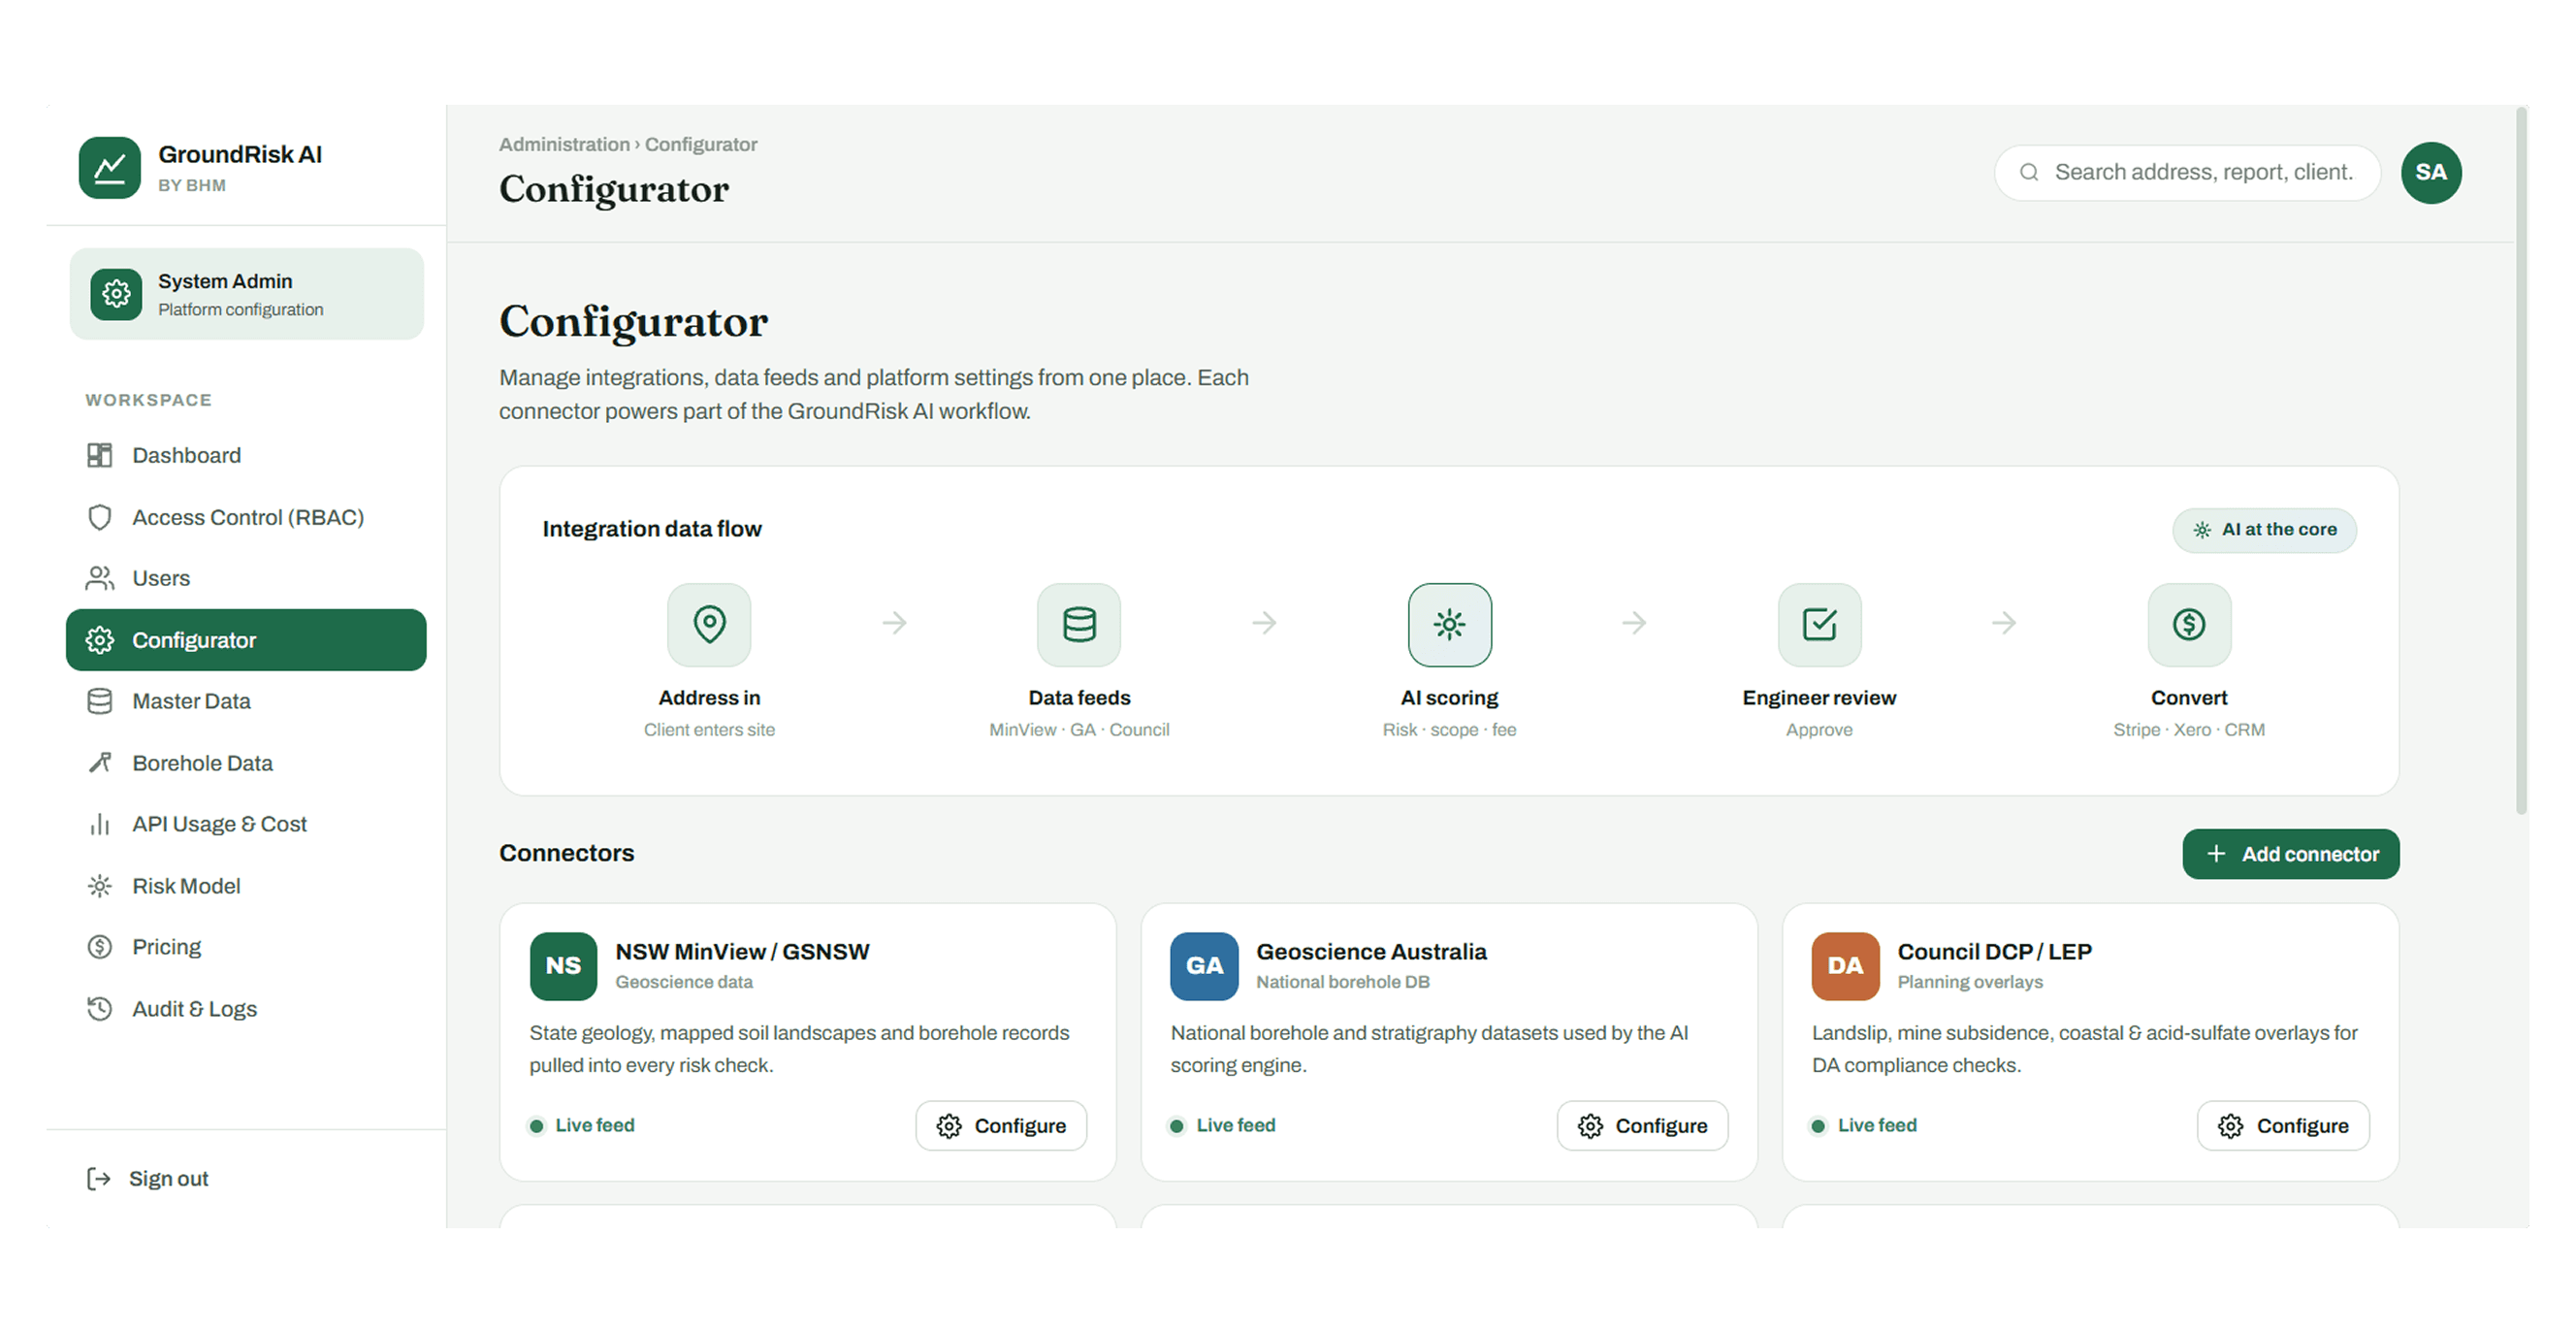Screen dimensions: 2576x1333
Task: Click the Add connector button
Action: (2290, 854)
